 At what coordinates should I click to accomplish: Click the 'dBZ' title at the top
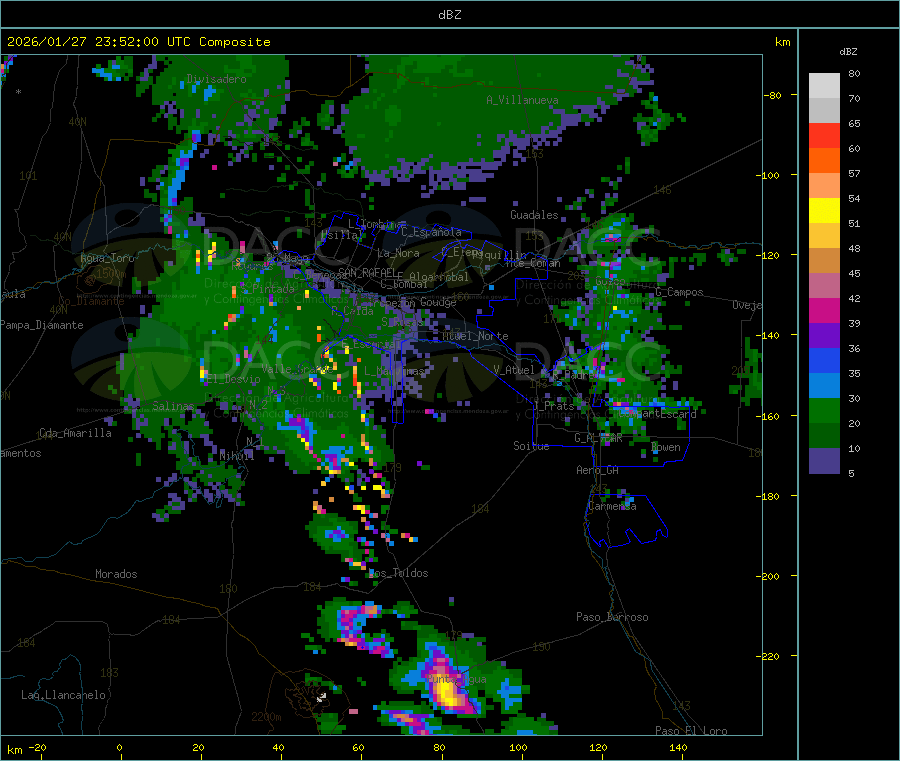(449, 15)
